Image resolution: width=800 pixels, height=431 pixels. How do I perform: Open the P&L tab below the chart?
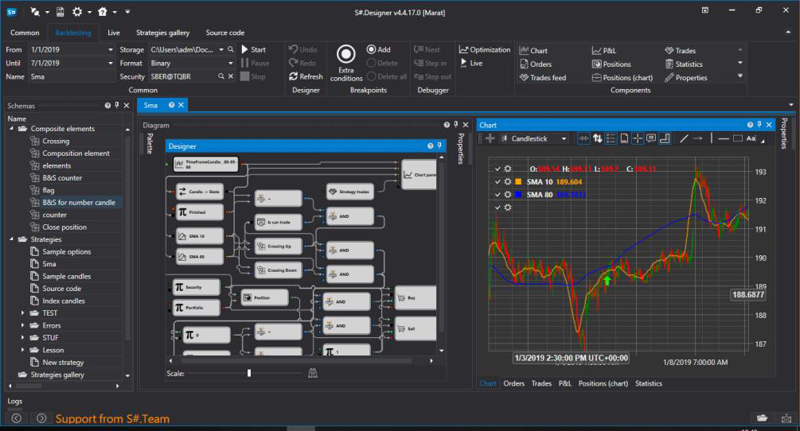[x=565, y=383]
